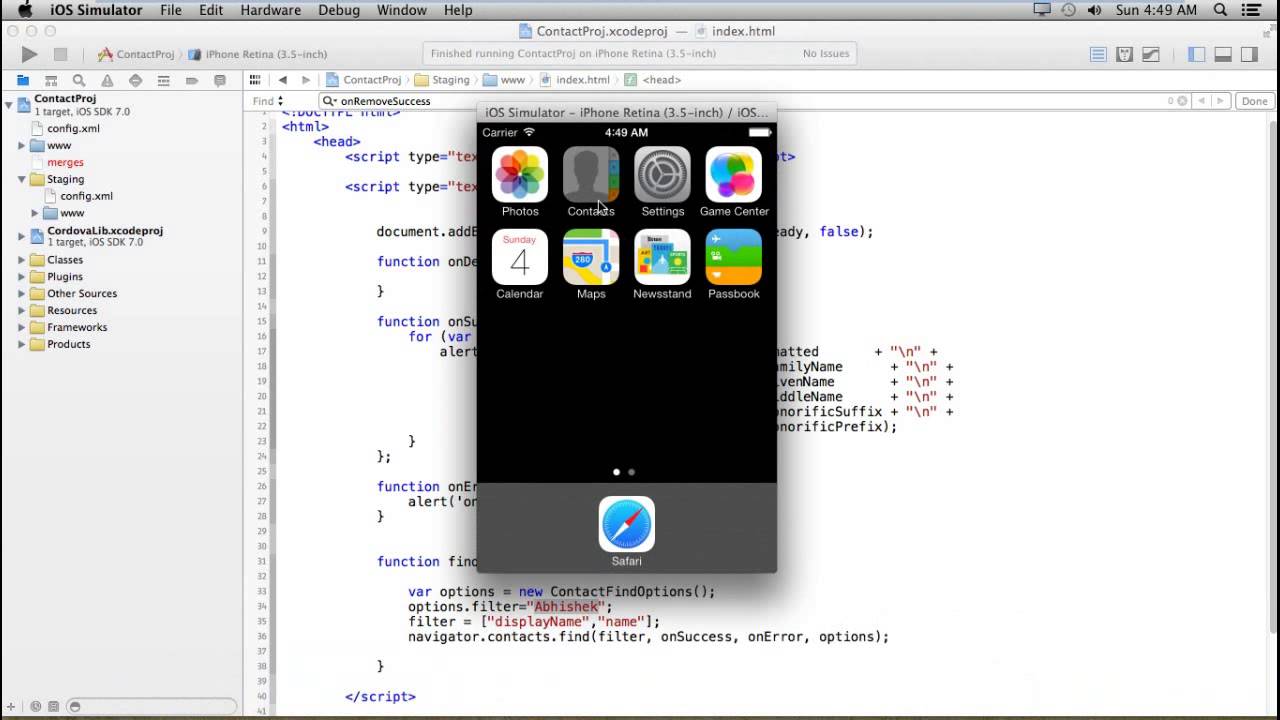Viewport: 1280px width, 720px height.
Task: Open Calendar app in iOS Simulator
Action: click(x=520, y=257)
